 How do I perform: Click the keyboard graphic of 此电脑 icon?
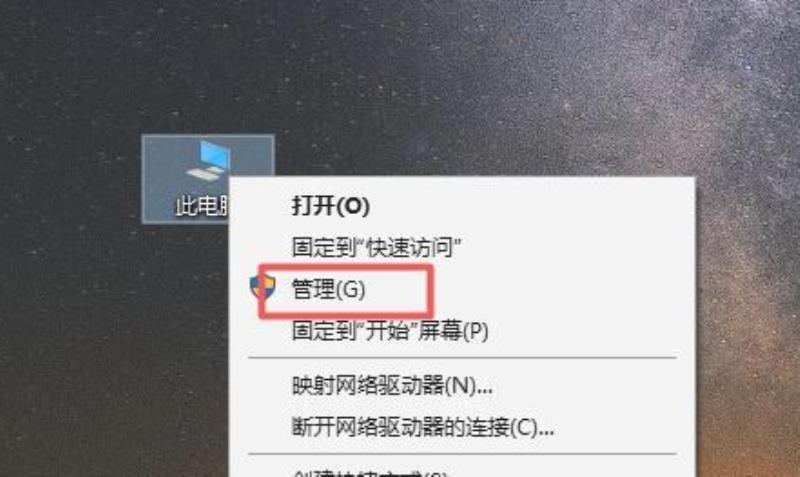(x=204, y=173)
